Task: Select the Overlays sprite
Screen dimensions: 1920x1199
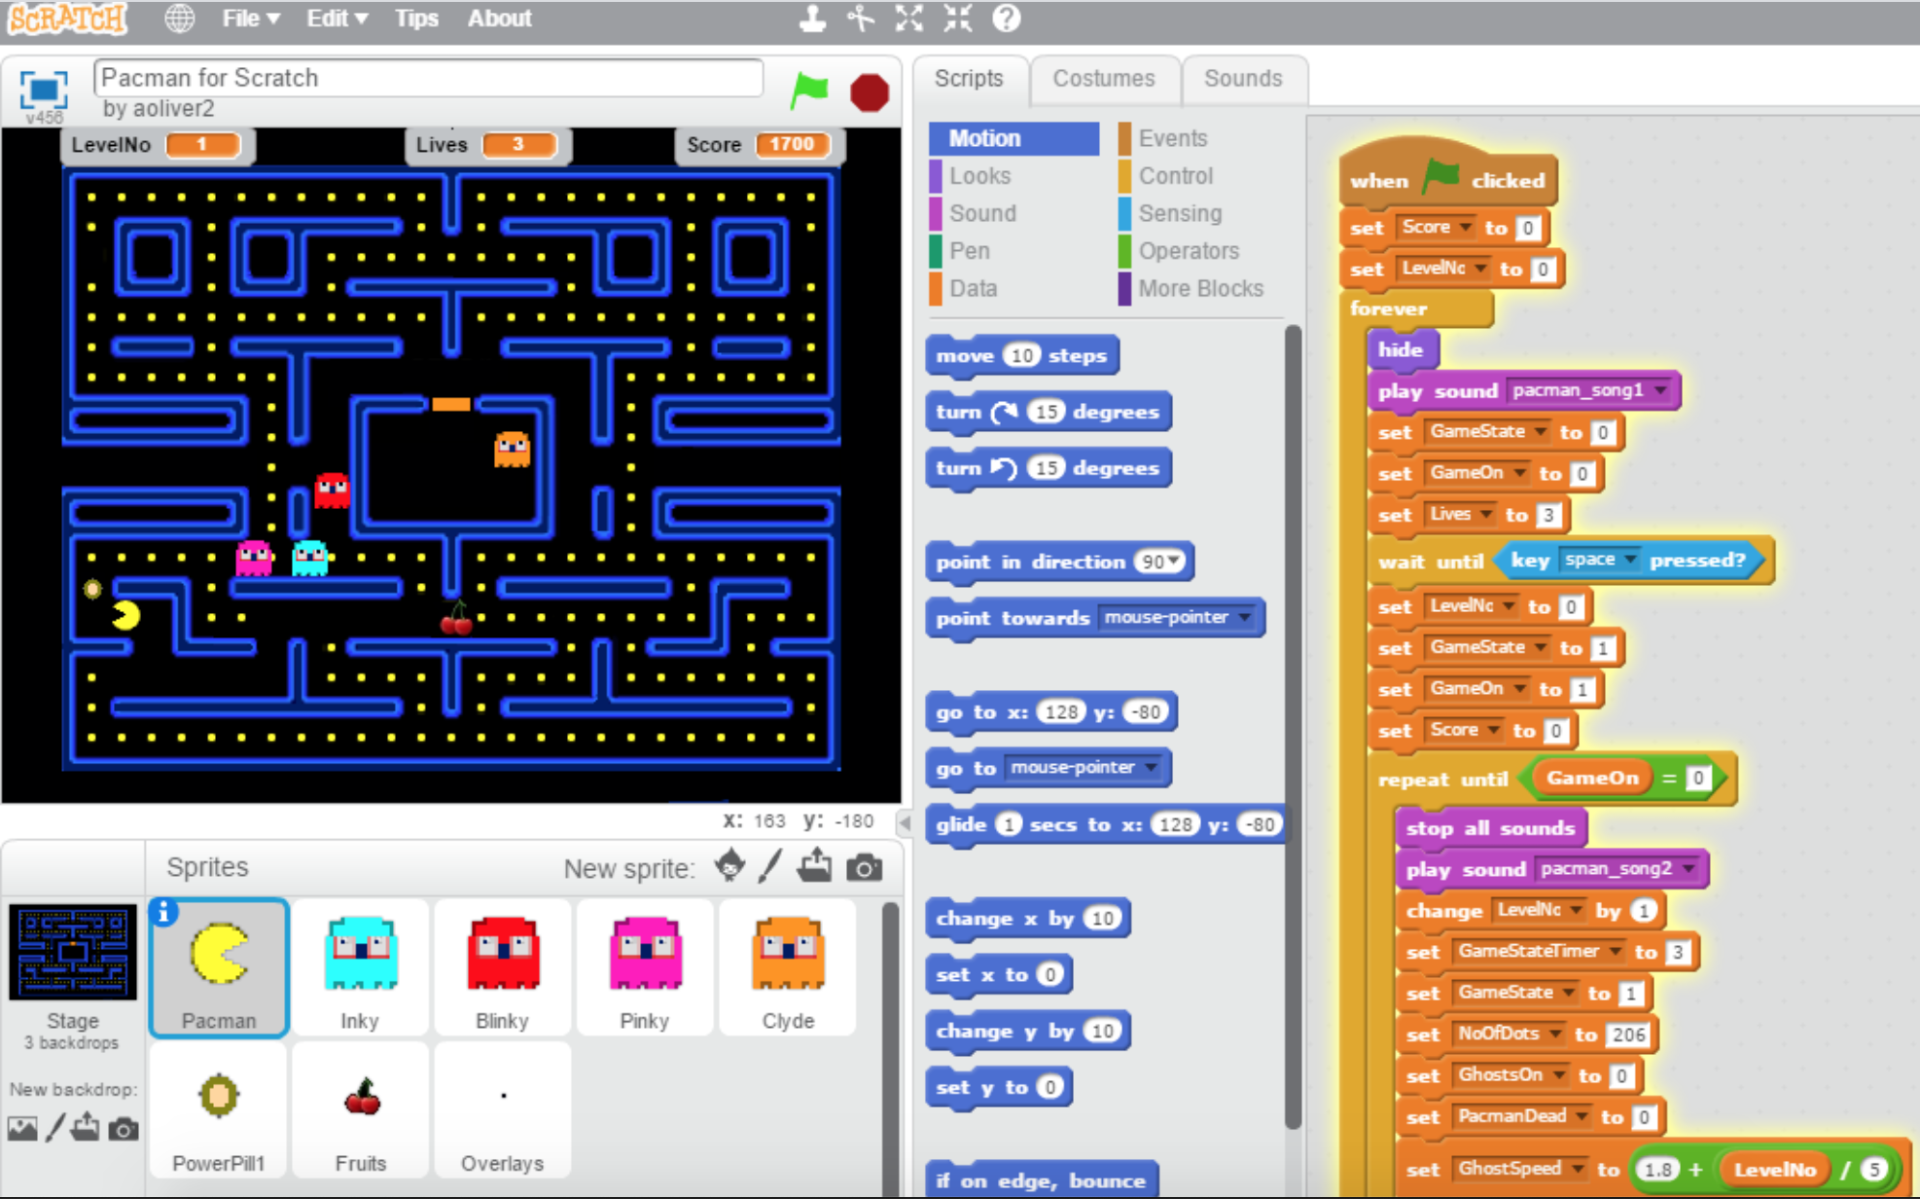Action: [502, 1110]
